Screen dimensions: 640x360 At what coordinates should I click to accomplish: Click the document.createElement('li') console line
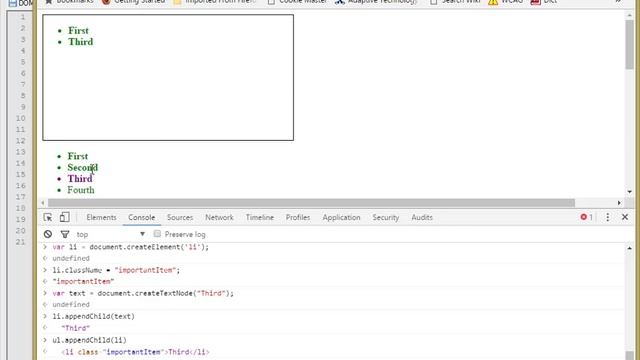(x=131, y=247)
